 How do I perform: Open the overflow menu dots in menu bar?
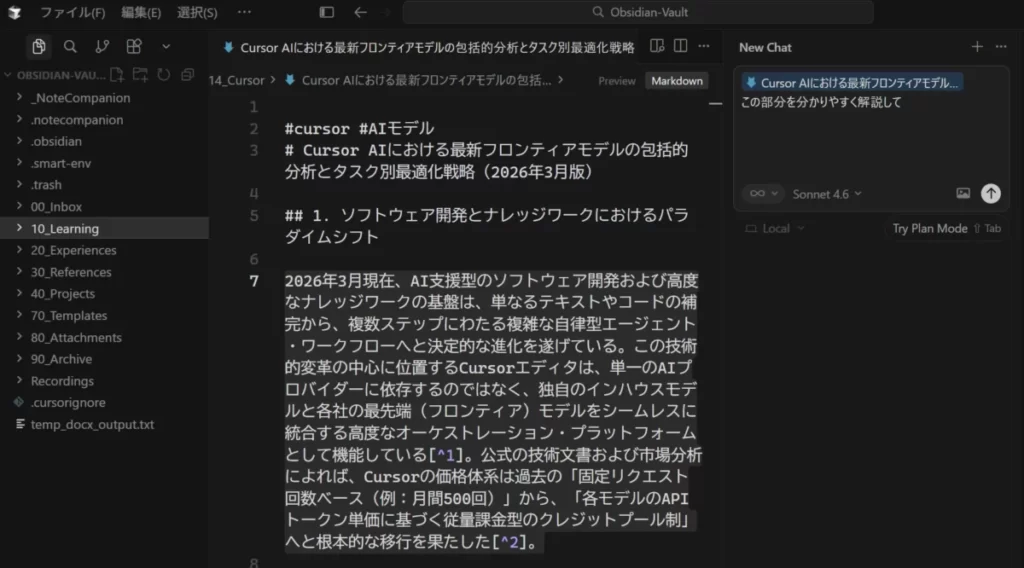click(x=244, y=12)
